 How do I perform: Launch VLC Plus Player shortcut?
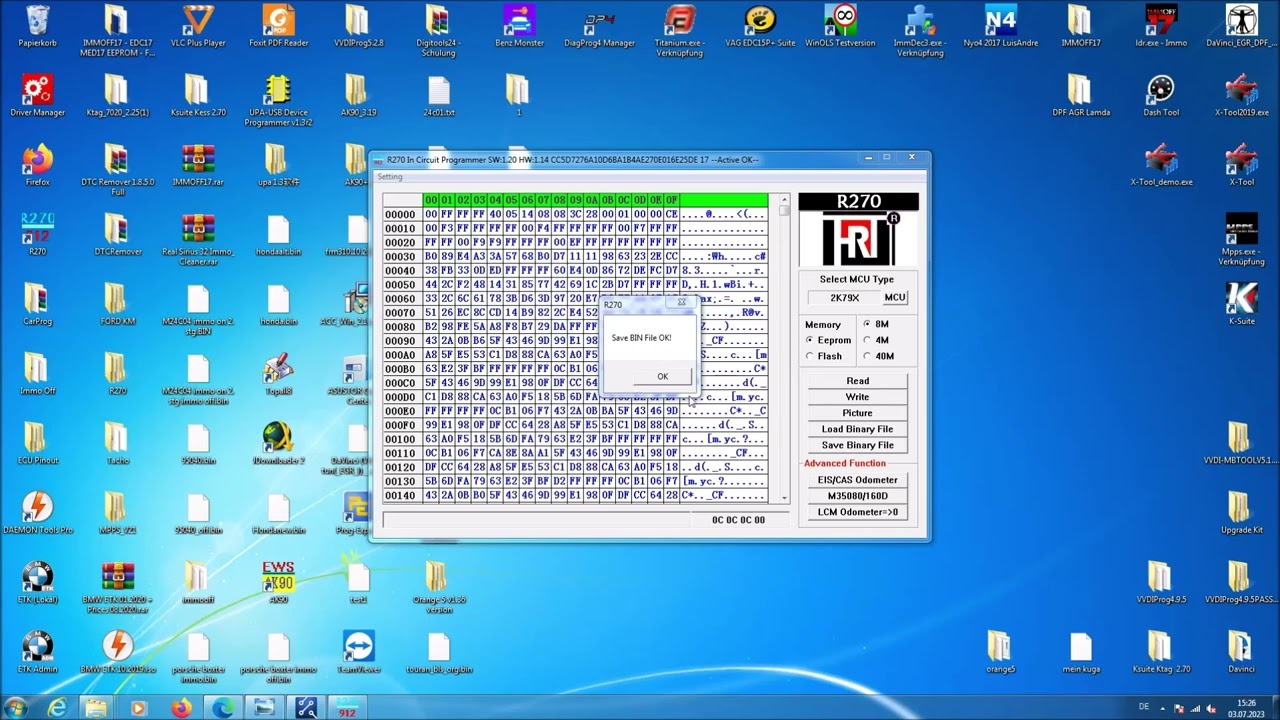tap(198, 27)
